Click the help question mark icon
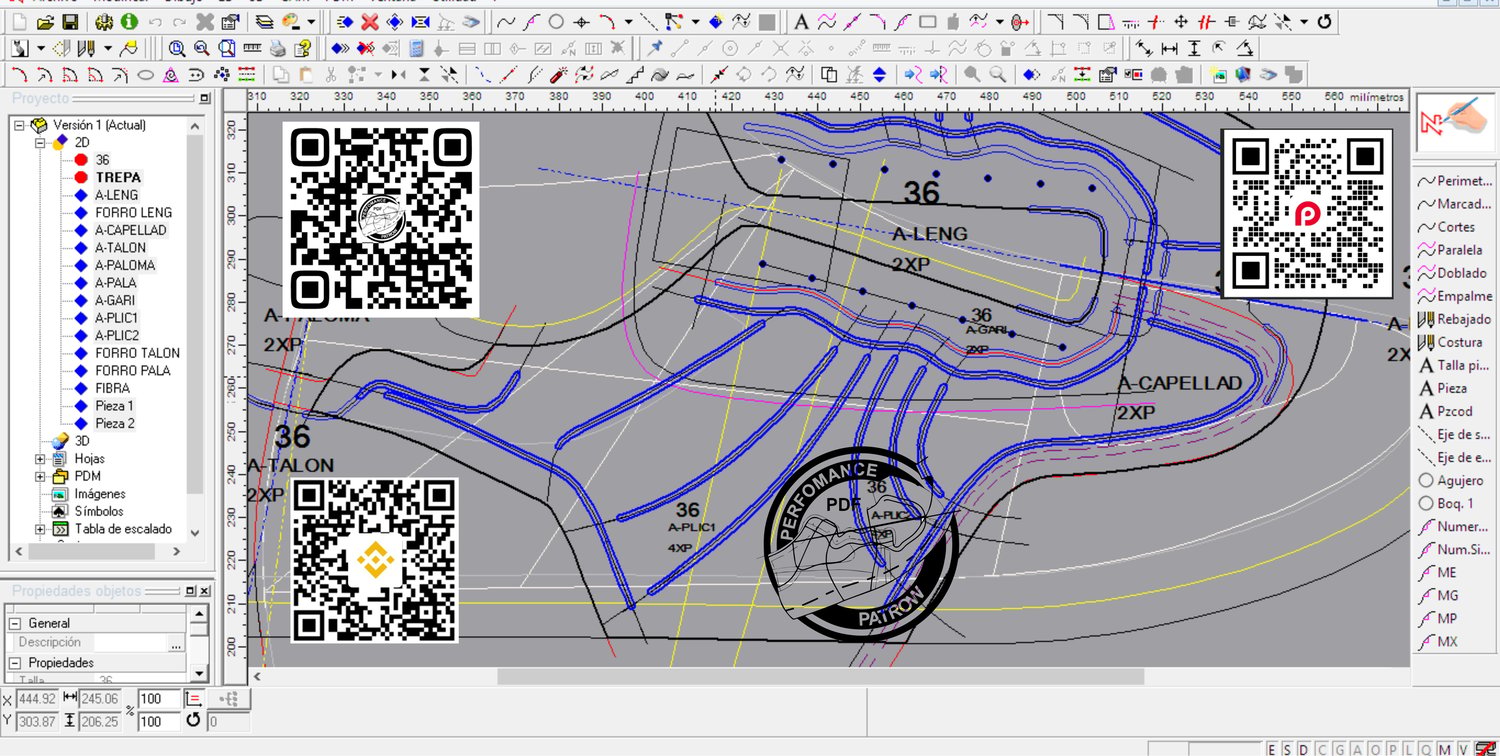1500x756 pixels. (303, 48)
